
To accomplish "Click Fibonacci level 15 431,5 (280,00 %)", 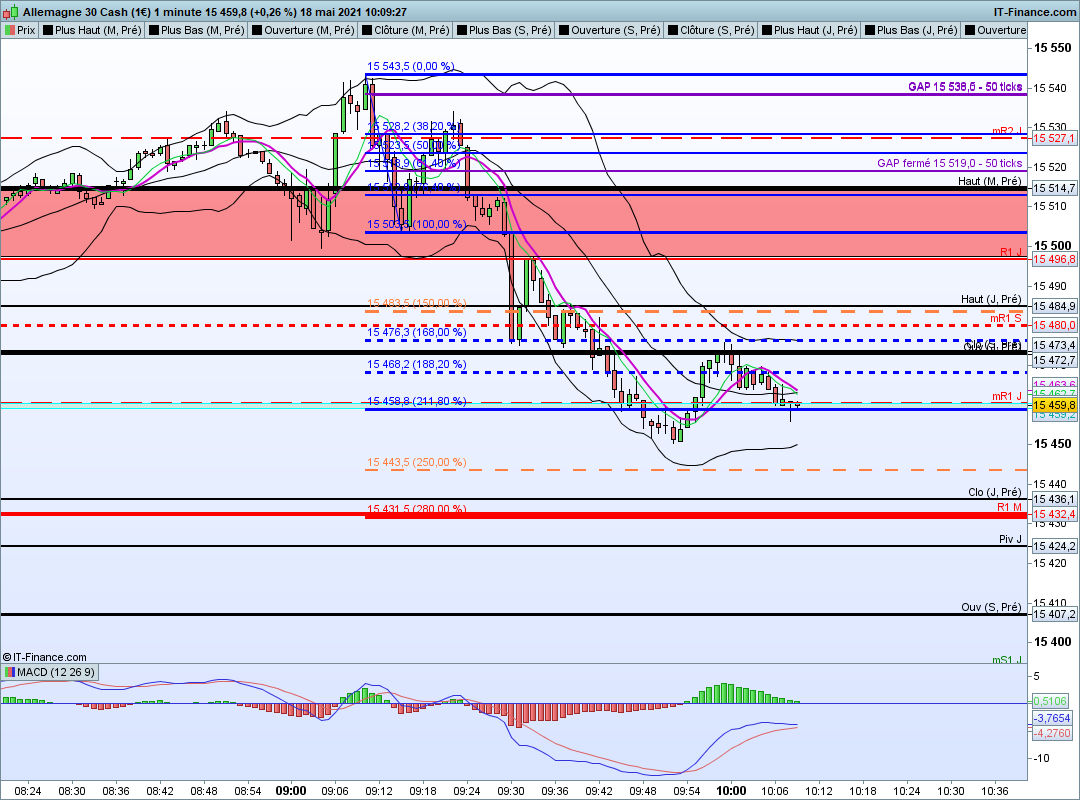I will pyautogui.click(x=416, y=509).
